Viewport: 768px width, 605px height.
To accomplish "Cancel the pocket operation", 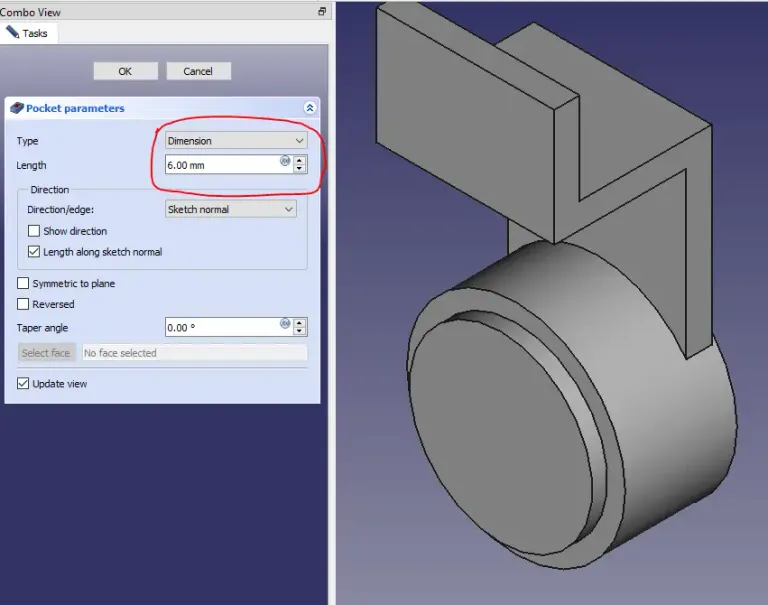I will (x=198, y=71).
